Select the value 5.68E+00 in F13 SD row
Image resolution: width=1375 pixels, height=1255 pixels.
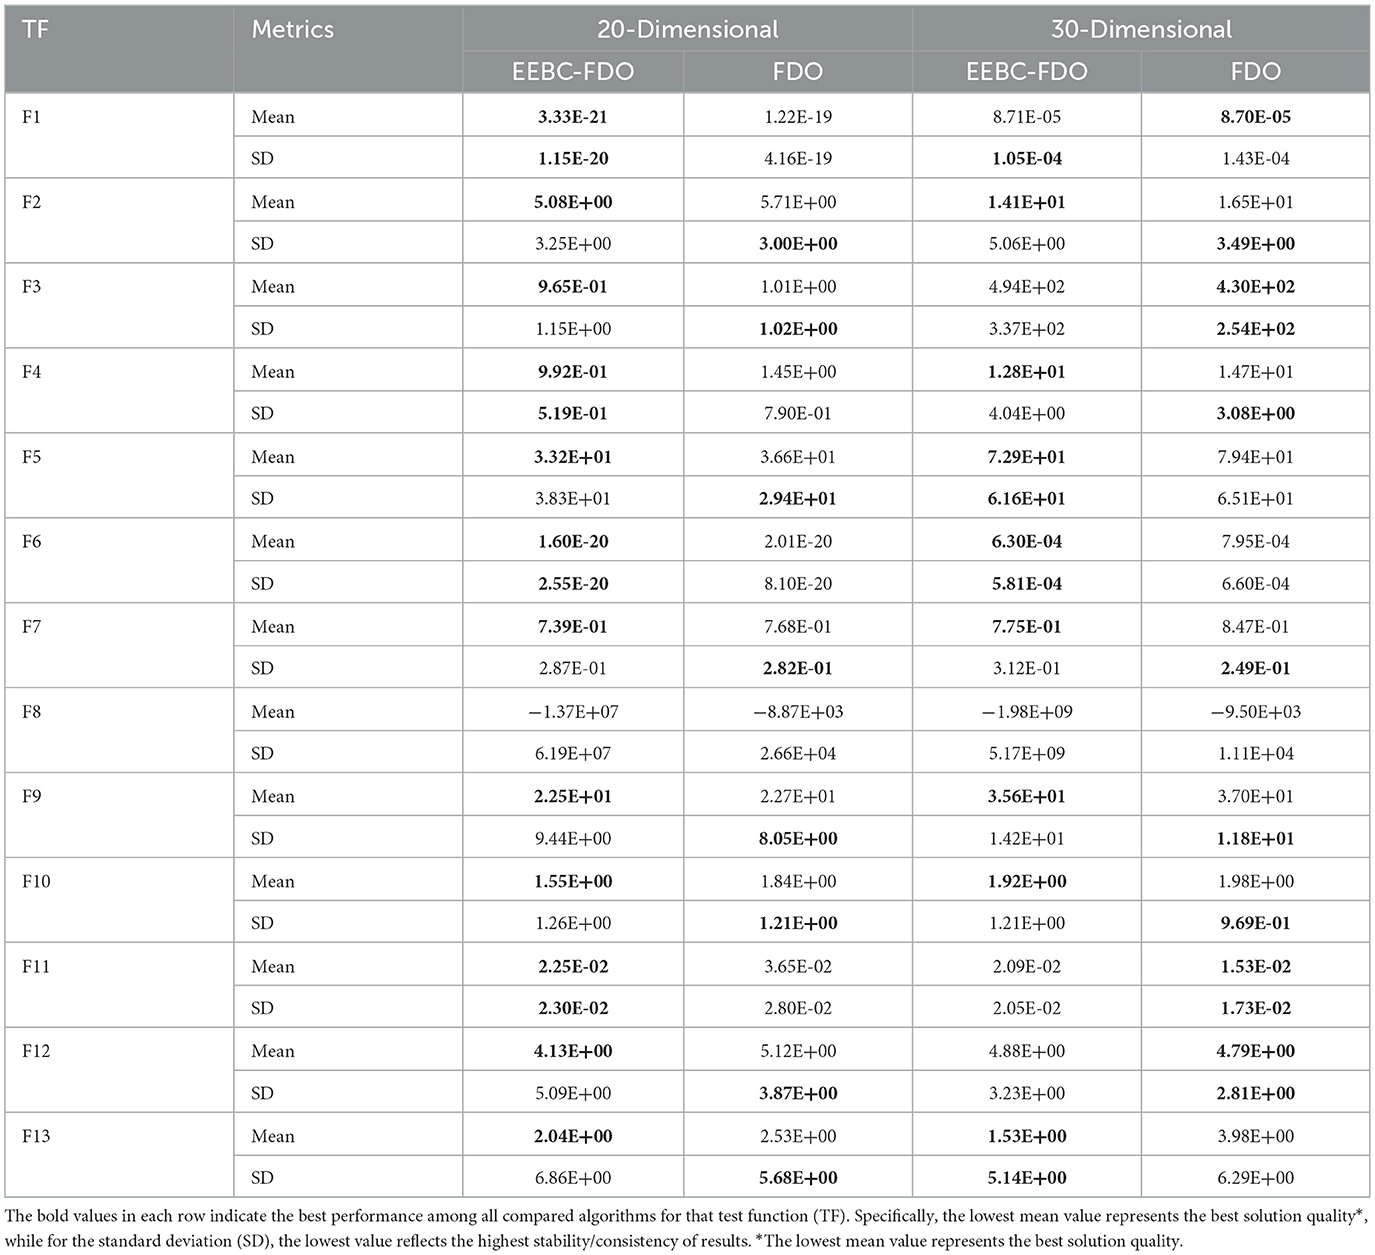click(x=797, y=1178)
